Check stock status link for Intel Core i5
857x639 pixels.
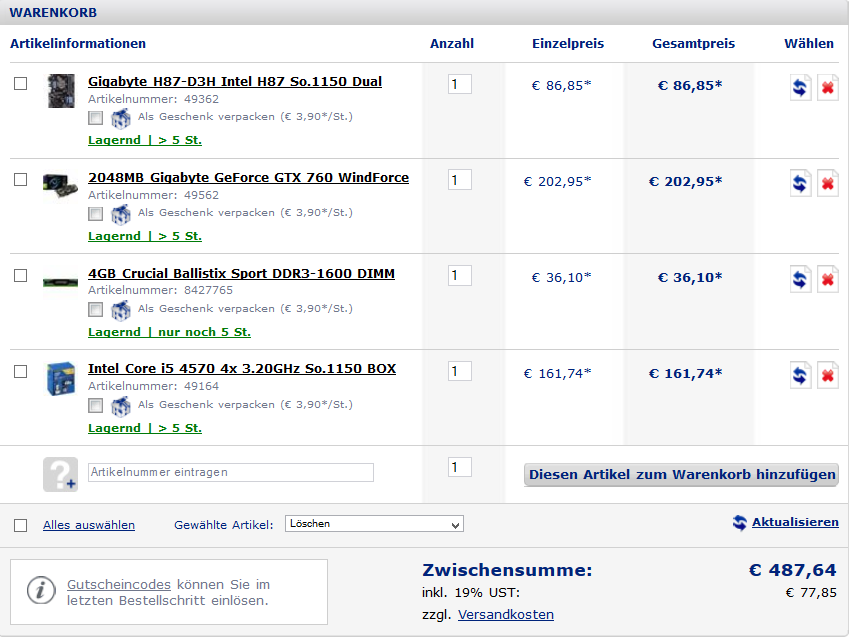point(145,429)
